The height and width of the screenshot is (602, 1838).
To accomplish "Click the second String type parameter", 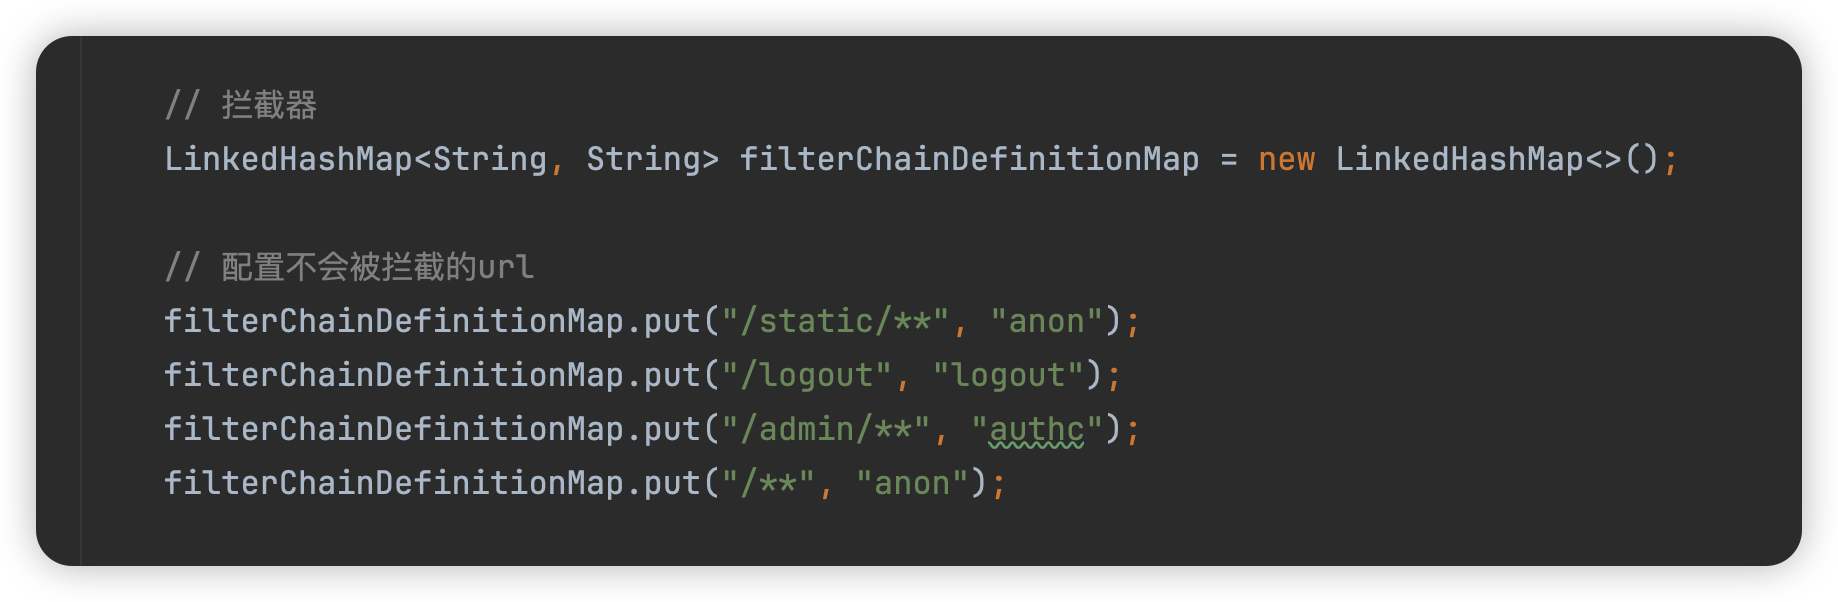I will (643, 159).
